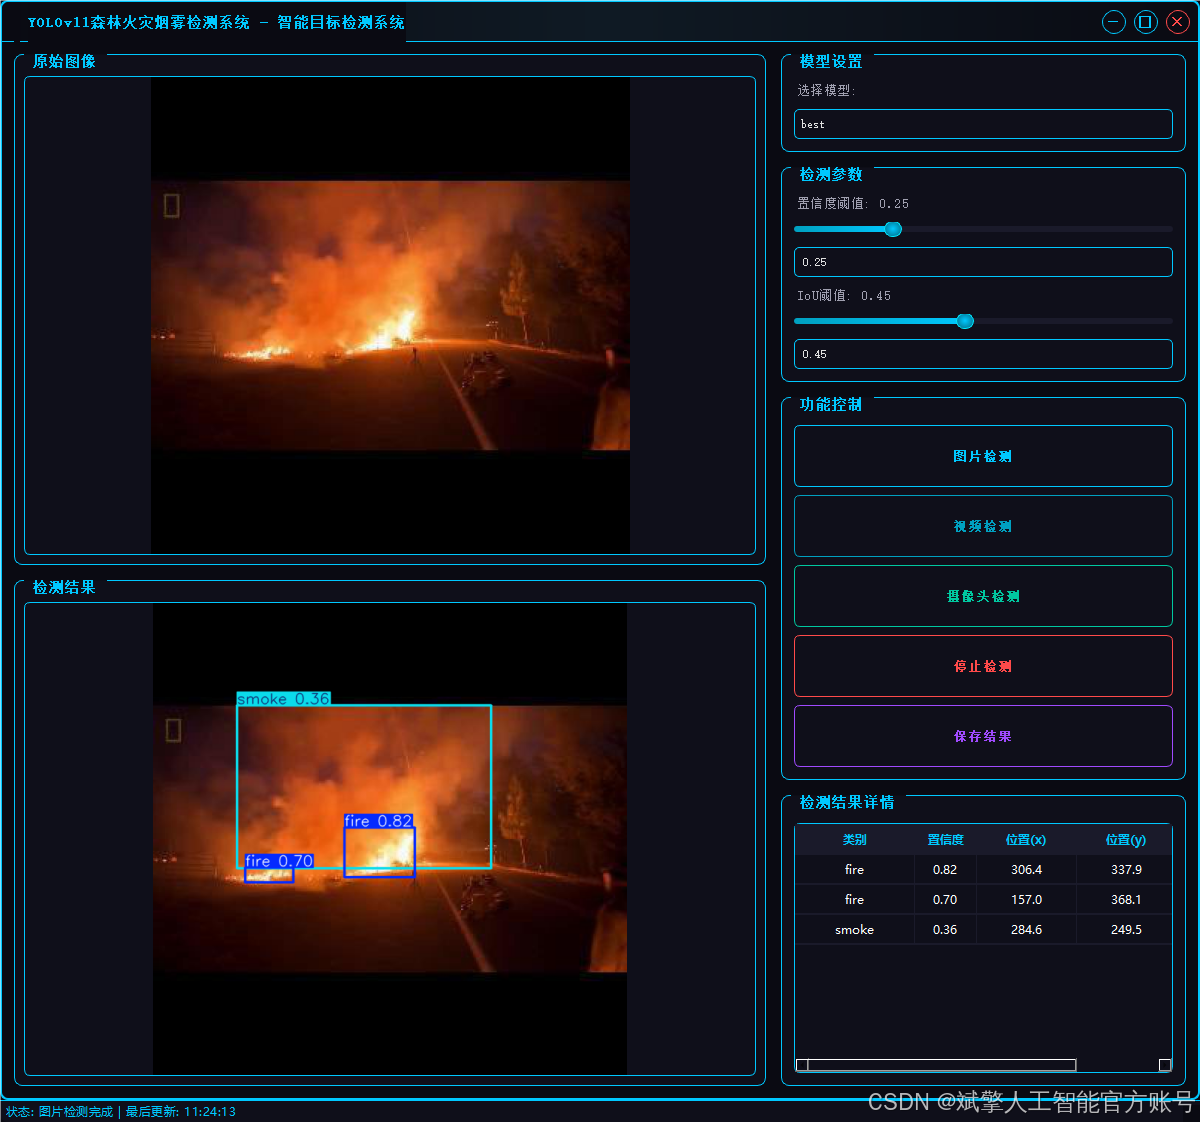Click the x position cell 157.0

click(1026, 900)
